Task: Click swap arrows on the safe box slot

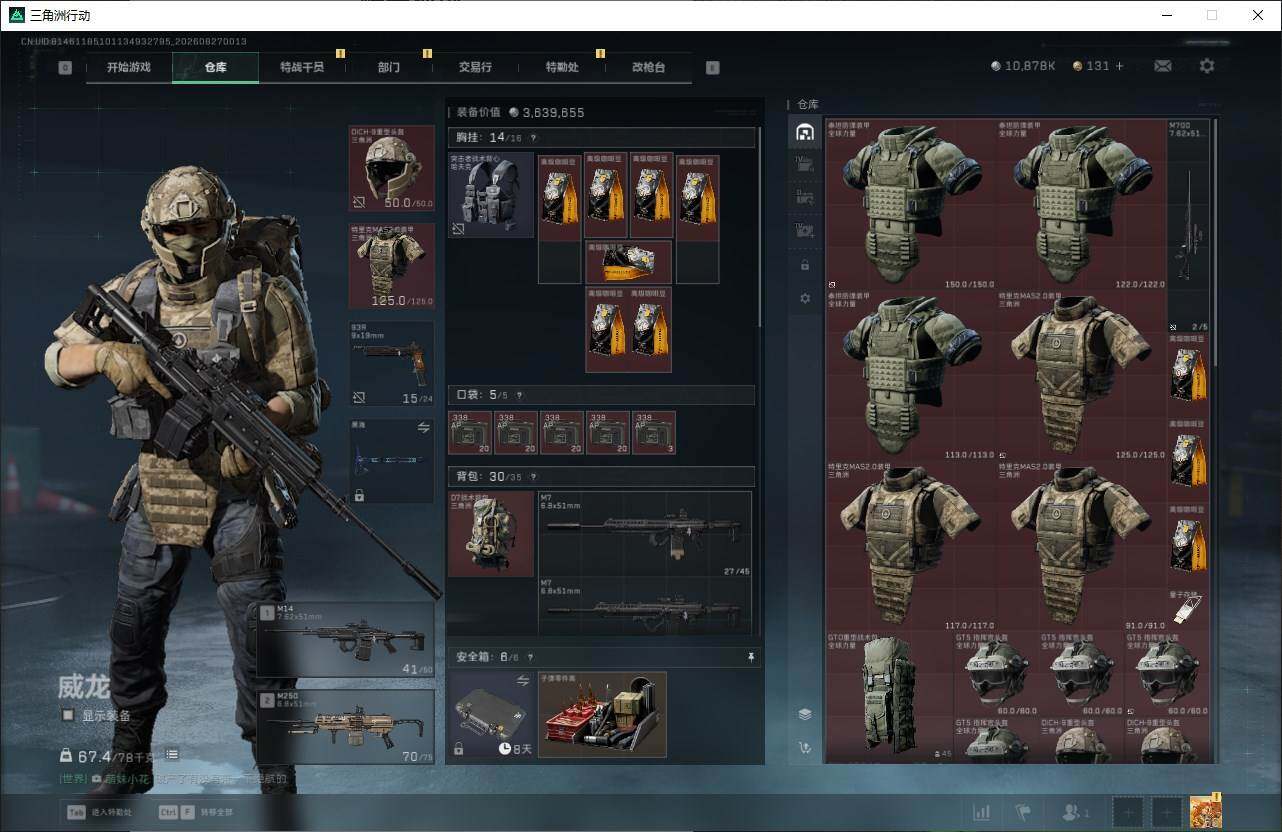Action: point(521,680)
